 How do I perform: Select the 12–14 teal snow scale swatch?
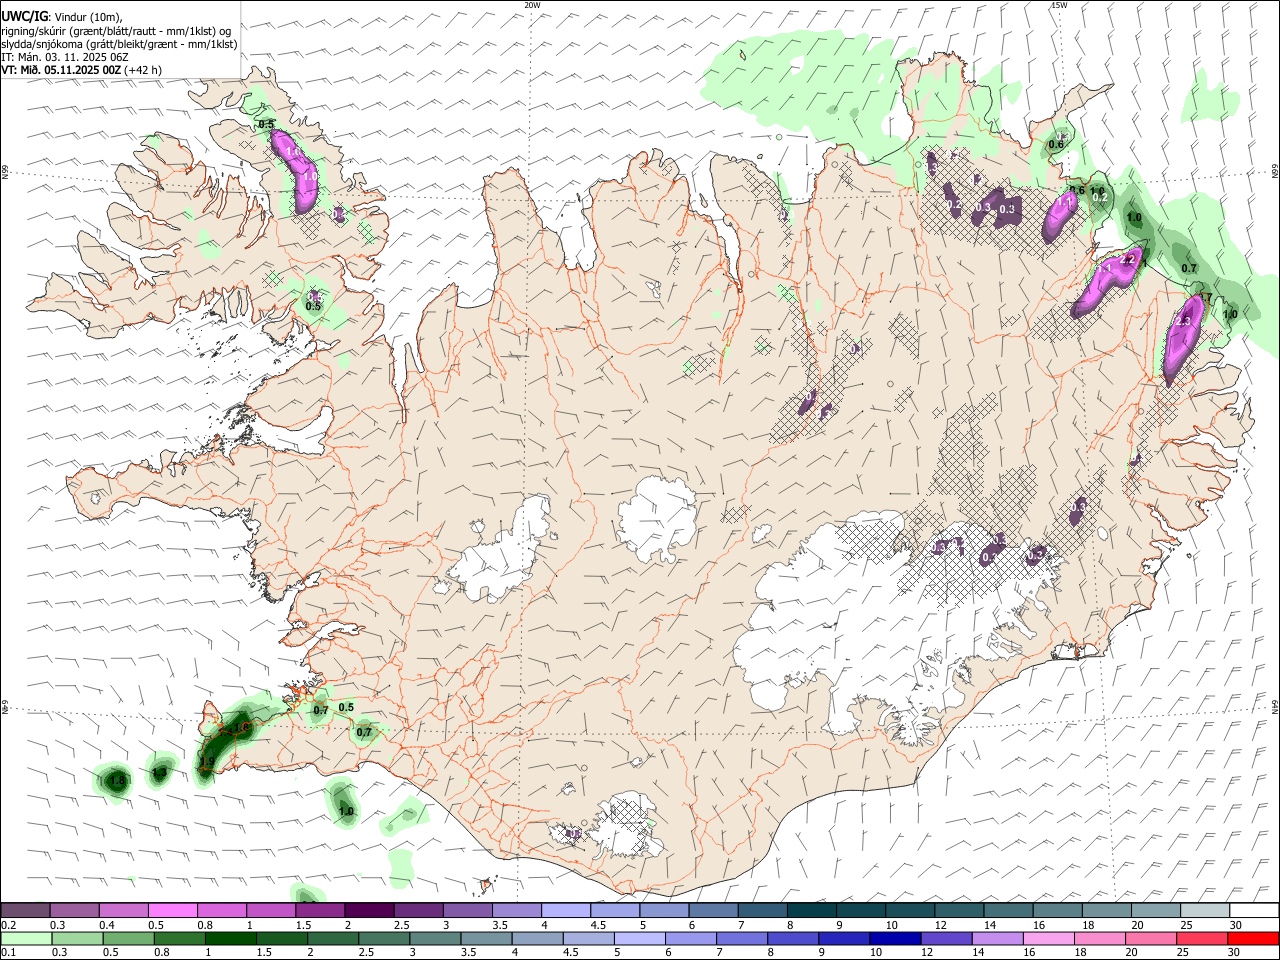point(958,910)
